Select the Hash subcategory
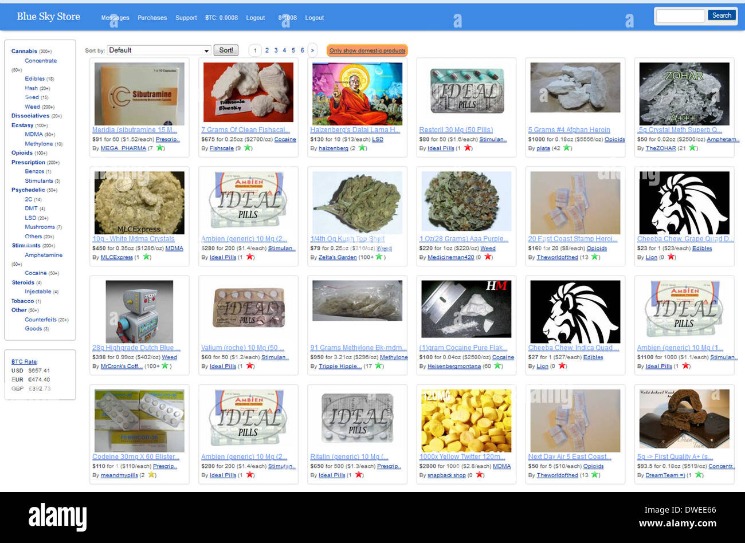Screen dimensions: 745x543 coord(31,88)
